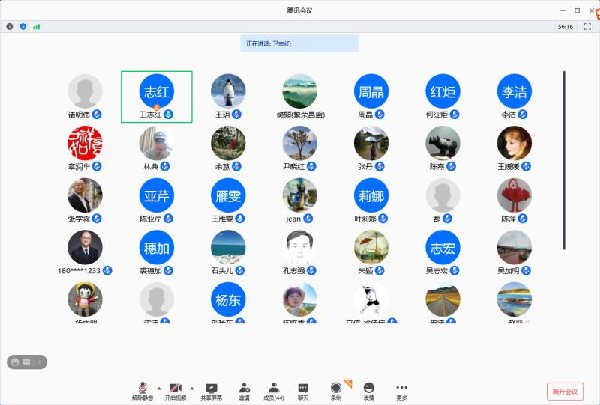Open the share screen tool
The height and width of the screenshot is (405, 600).
pyautogui.click(x=211, y=388)
